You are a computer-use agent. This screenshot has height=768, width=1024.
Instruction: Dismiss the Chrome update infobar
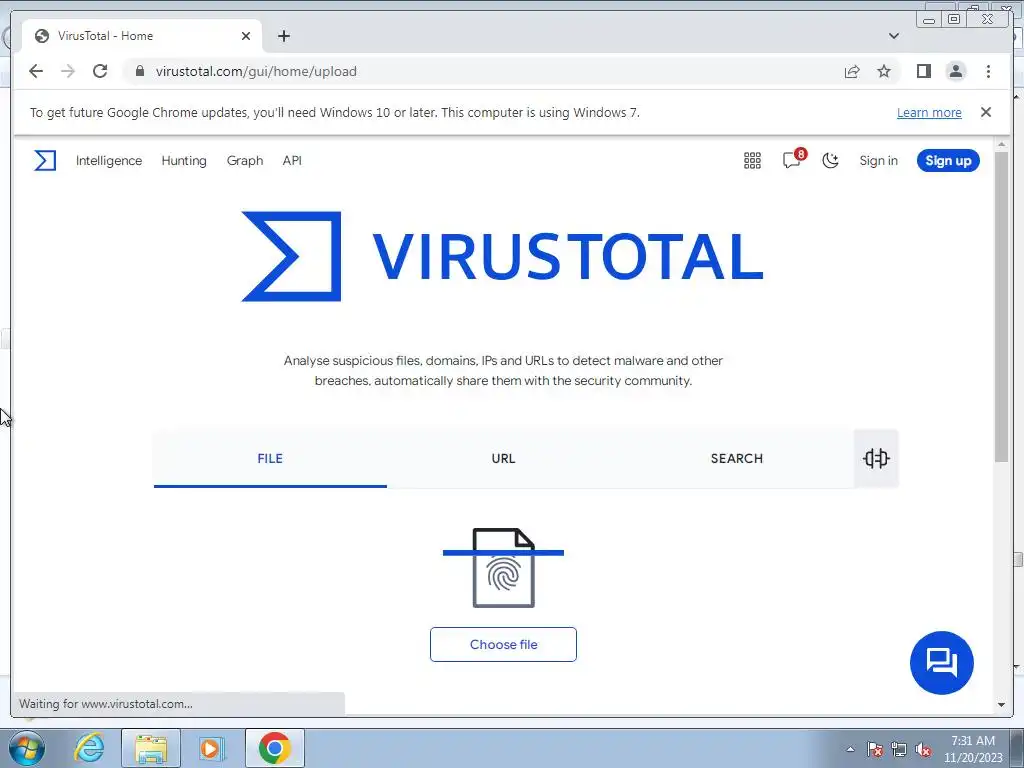(x=986, y=112)
